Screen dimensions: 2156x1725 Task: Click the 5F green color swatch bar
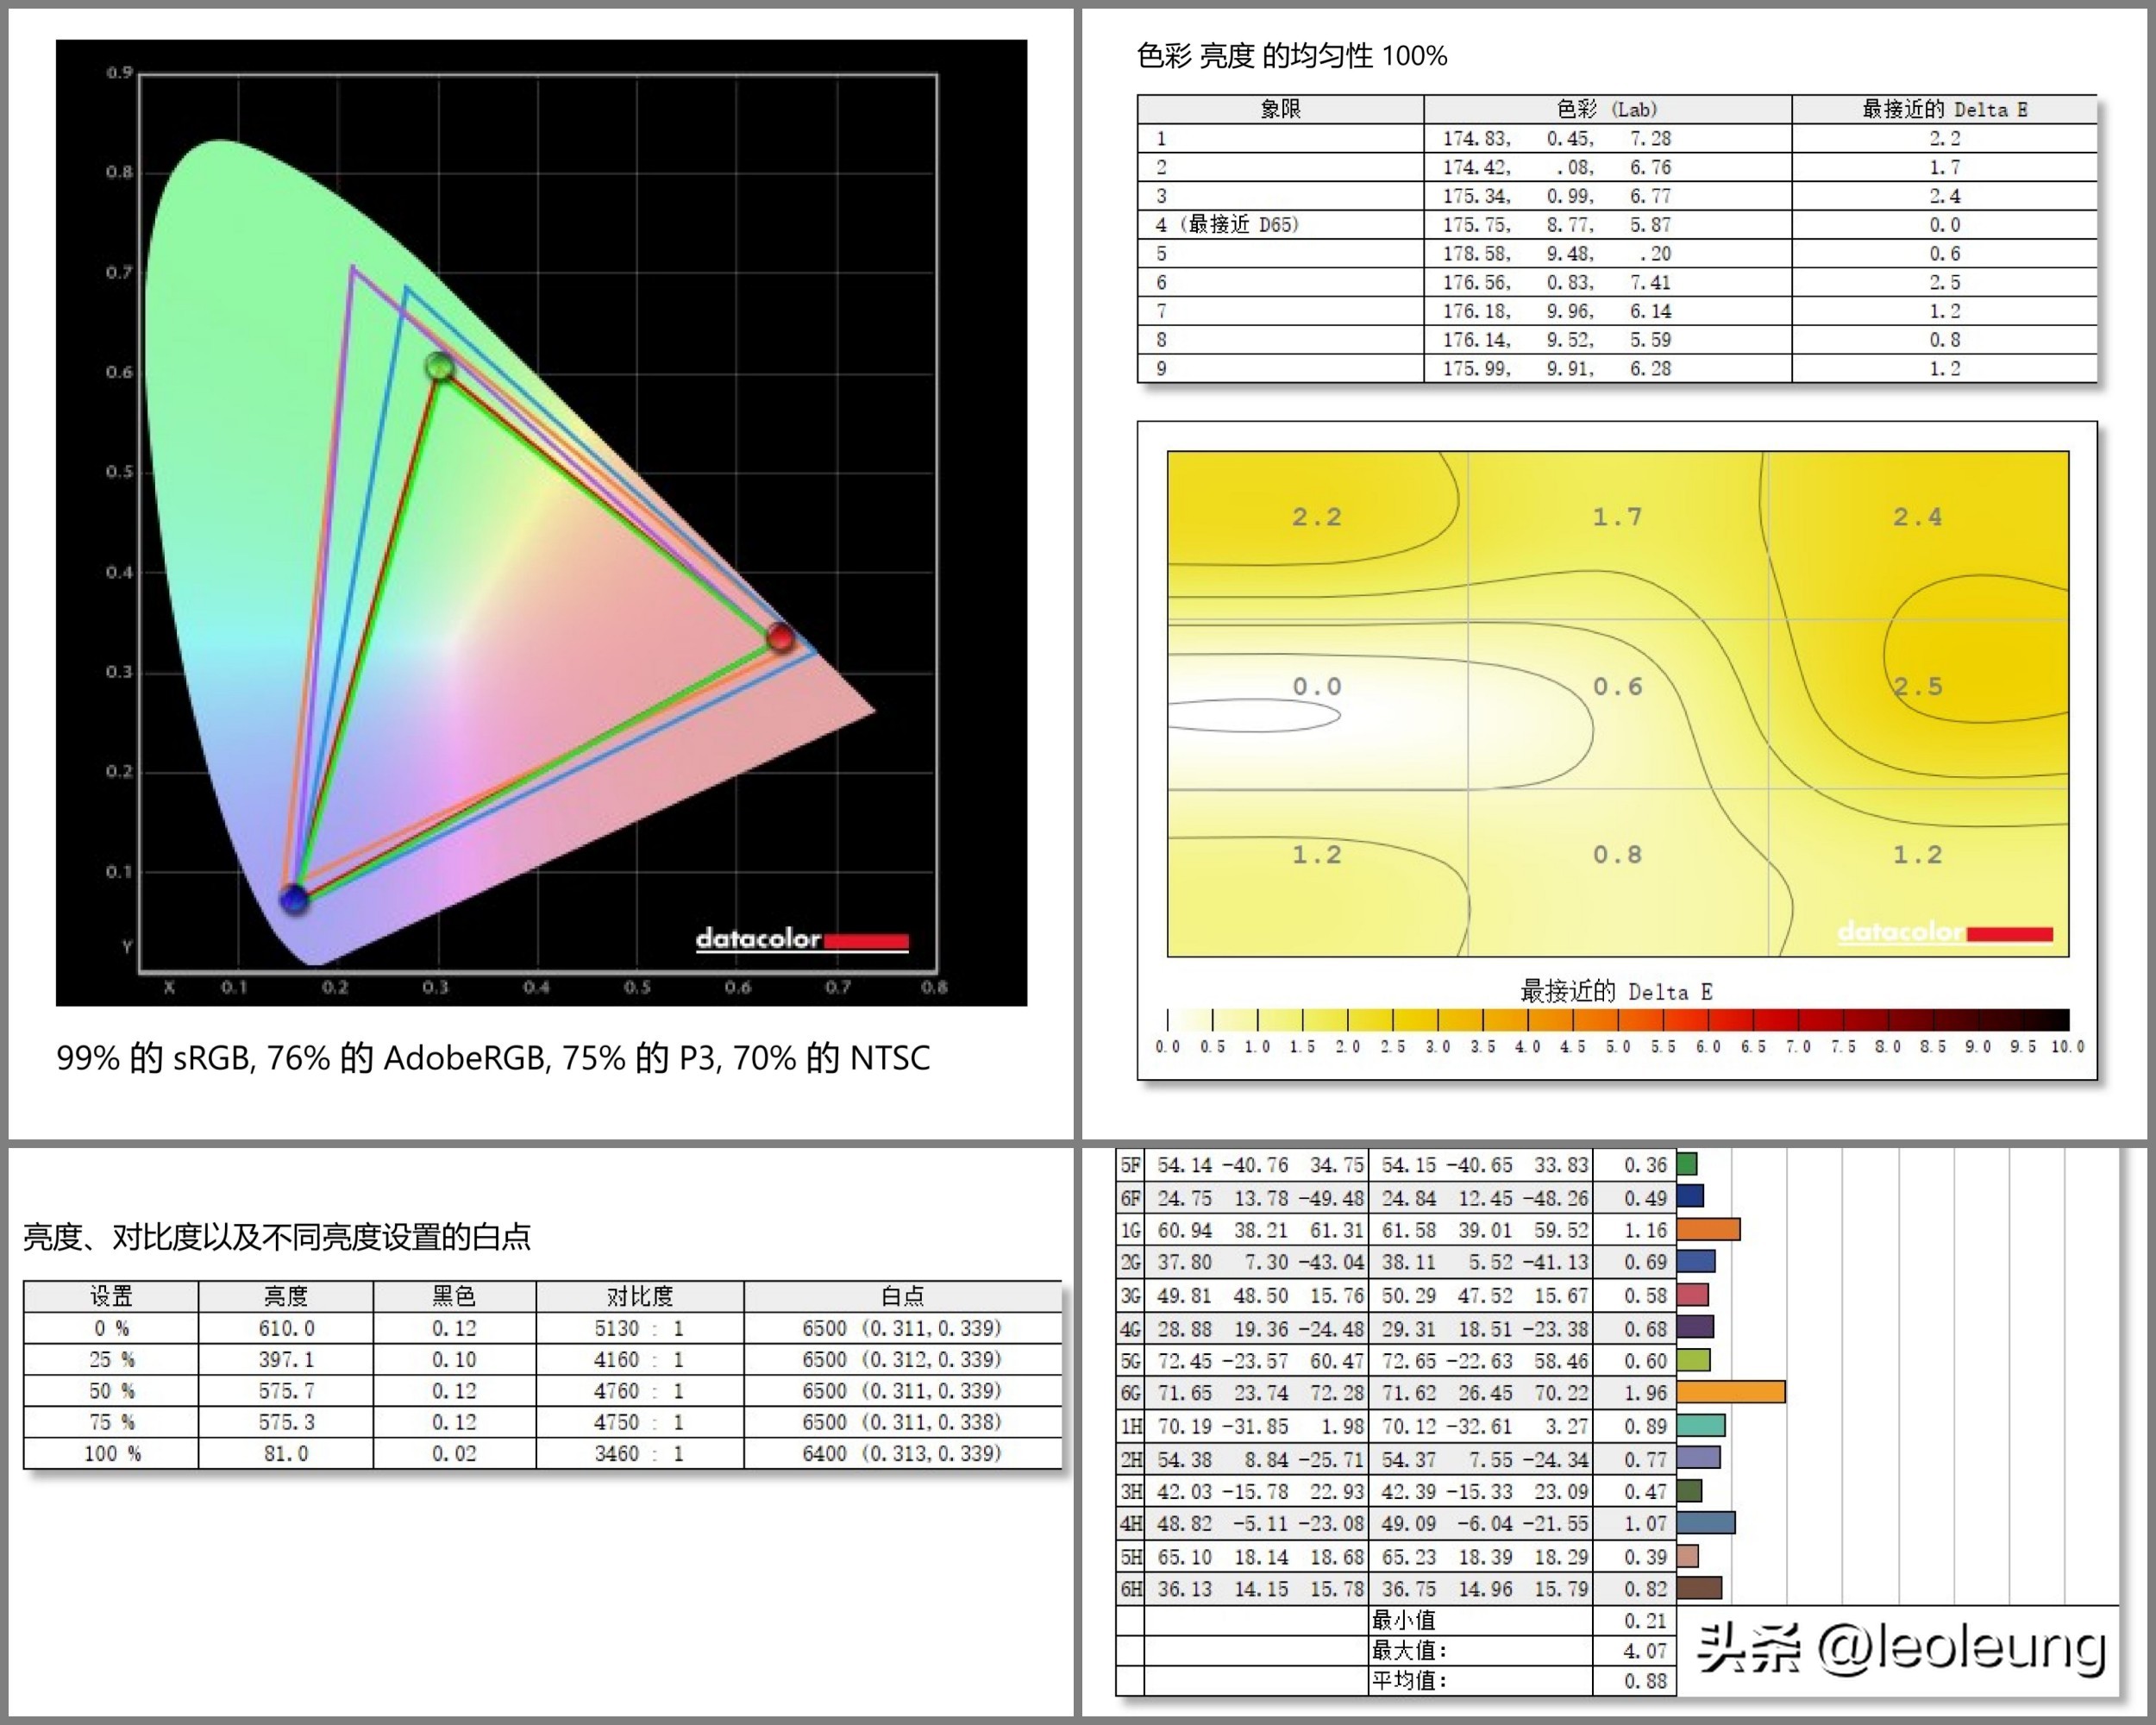(1687, 1164)
